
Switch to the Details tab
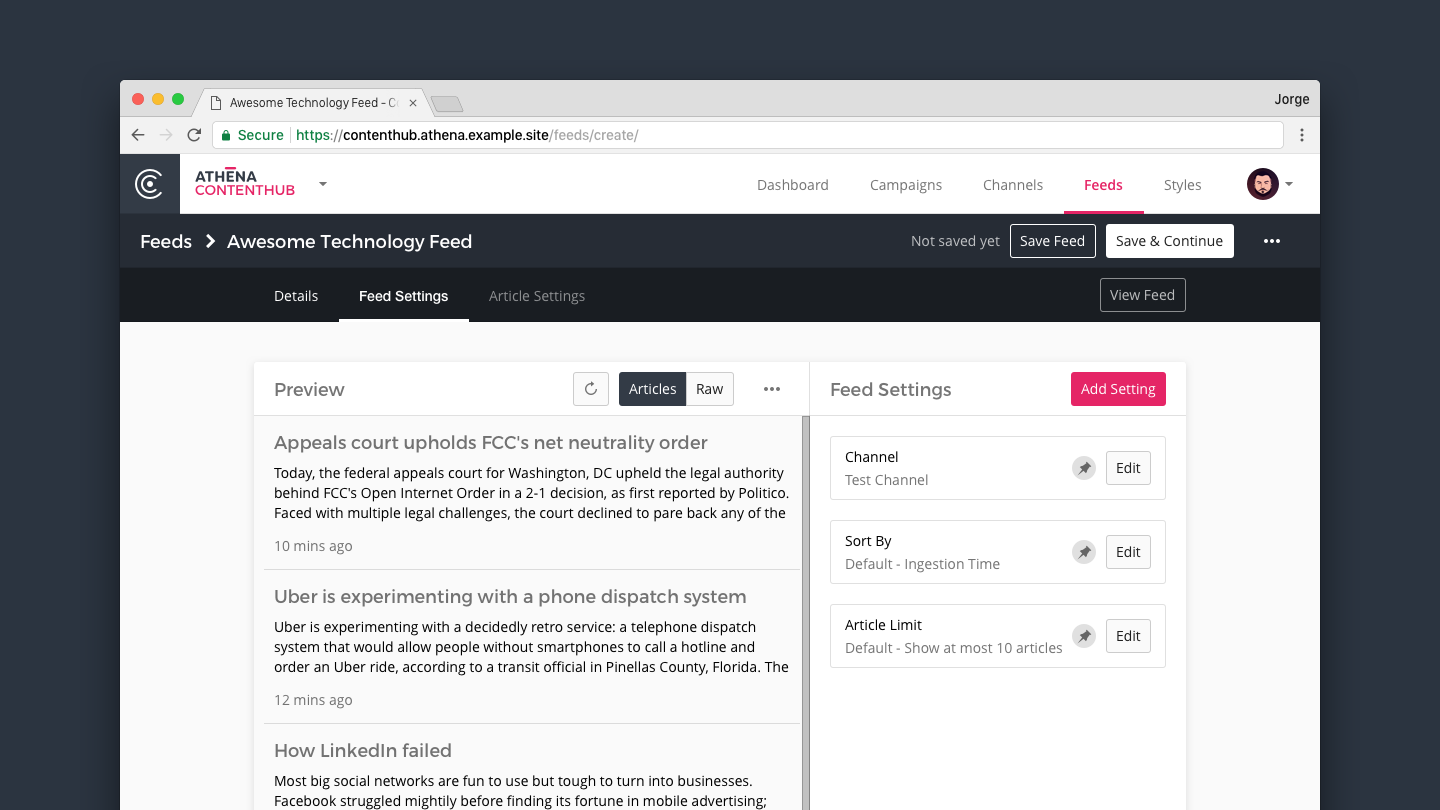[x=296, y=296]
